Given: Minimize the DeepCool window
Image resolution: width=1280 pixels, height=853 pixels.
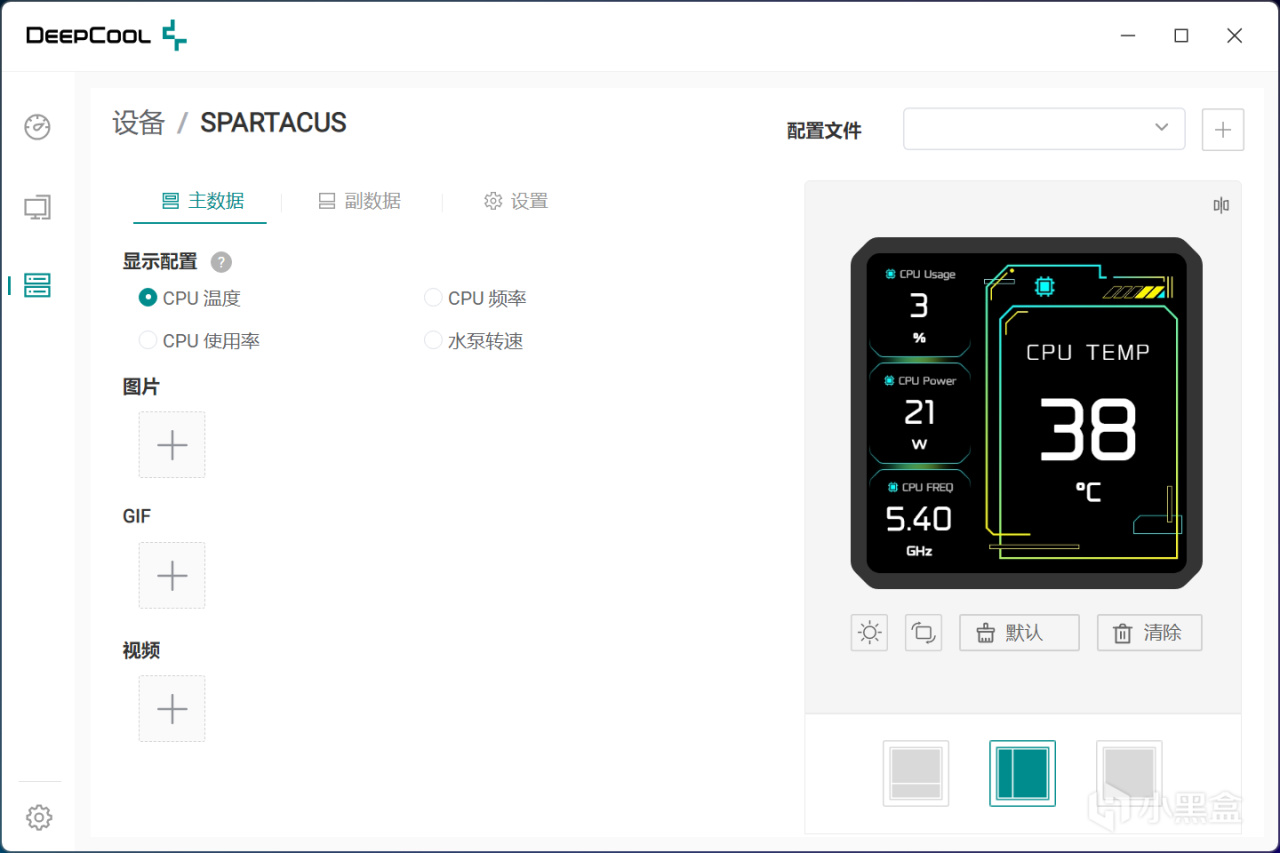Looking at the screenshot, I should pos(1128,36).
